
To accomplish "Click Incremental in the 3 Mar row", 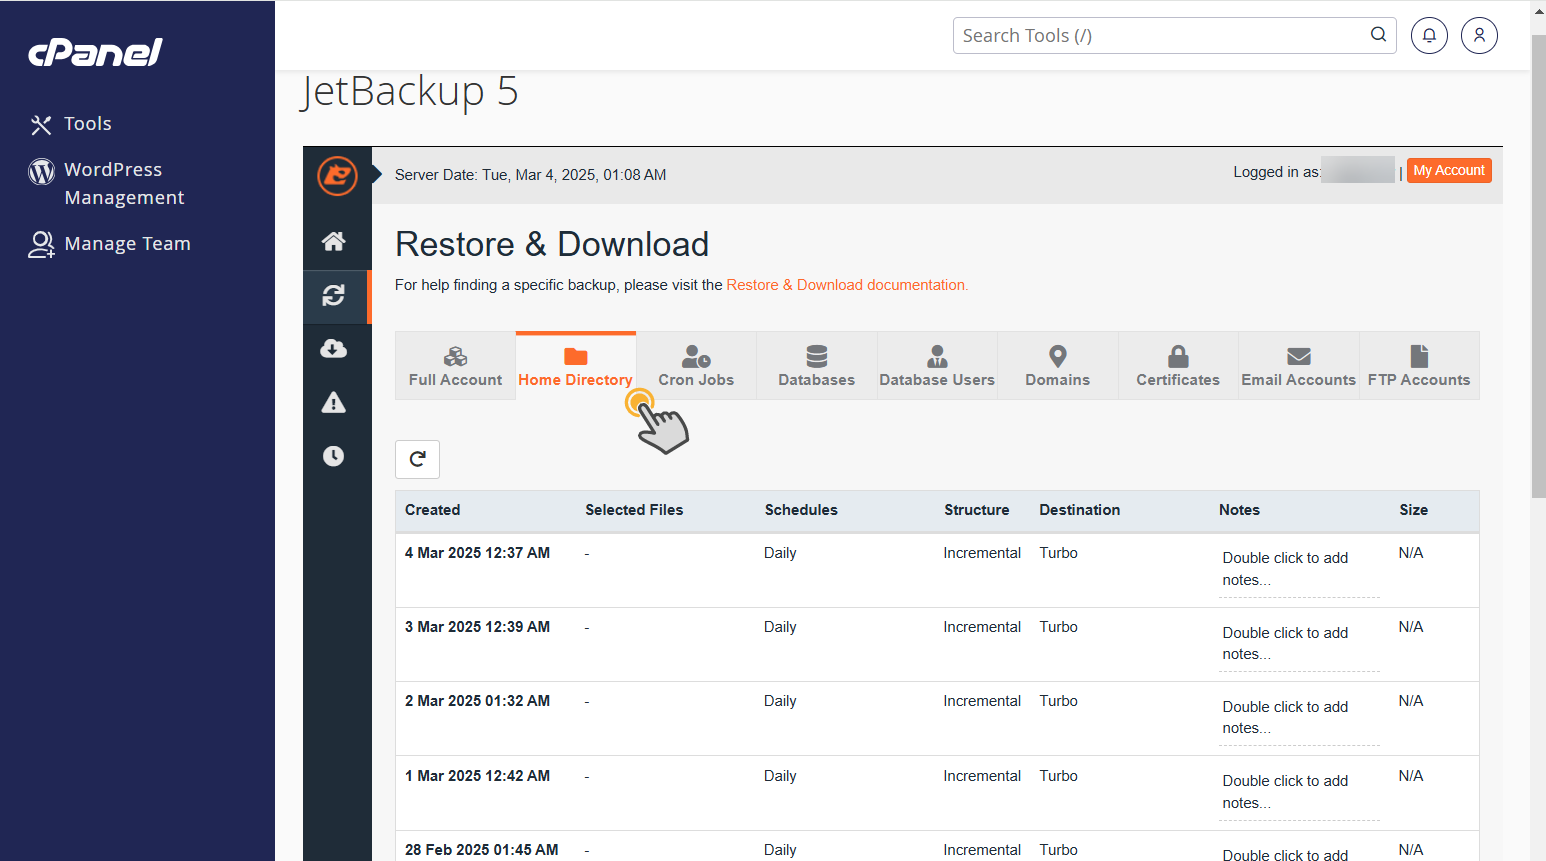I will (982, 627).
